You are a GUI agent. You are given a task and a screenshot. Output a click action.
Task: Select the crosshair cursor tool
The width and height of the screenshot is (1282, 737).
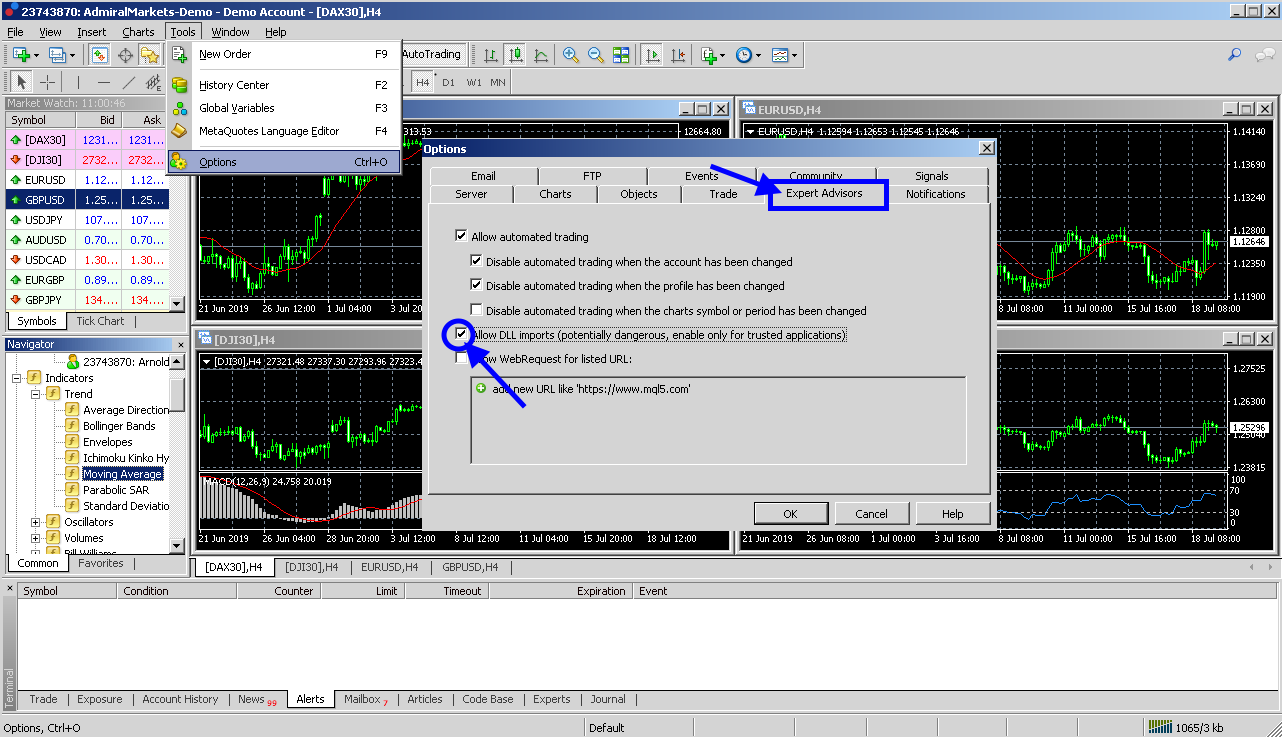click(x=47, y=82)
